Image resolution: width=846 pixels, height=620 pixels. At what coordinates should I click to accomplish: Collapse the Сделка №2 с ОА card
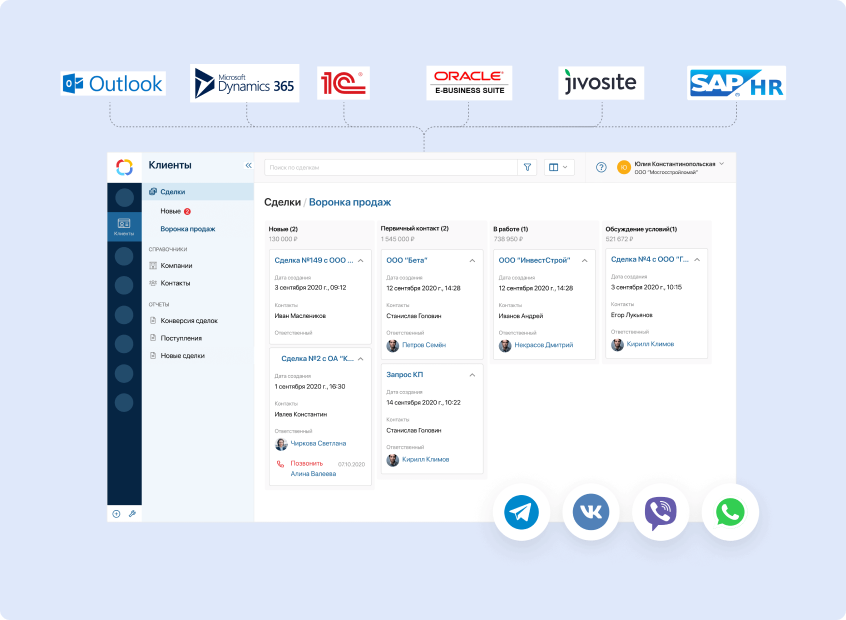360,359
